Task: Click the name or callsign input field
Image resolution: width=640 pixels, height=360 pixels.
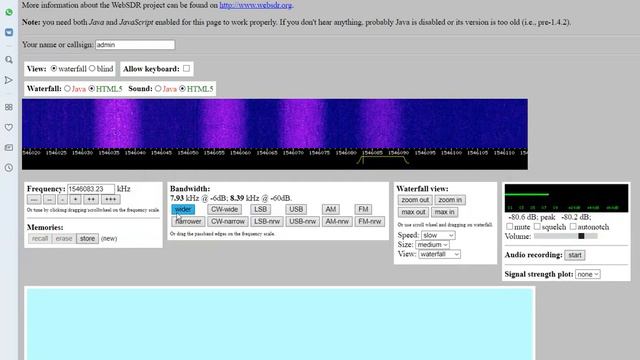Action: tap(135, 45)
